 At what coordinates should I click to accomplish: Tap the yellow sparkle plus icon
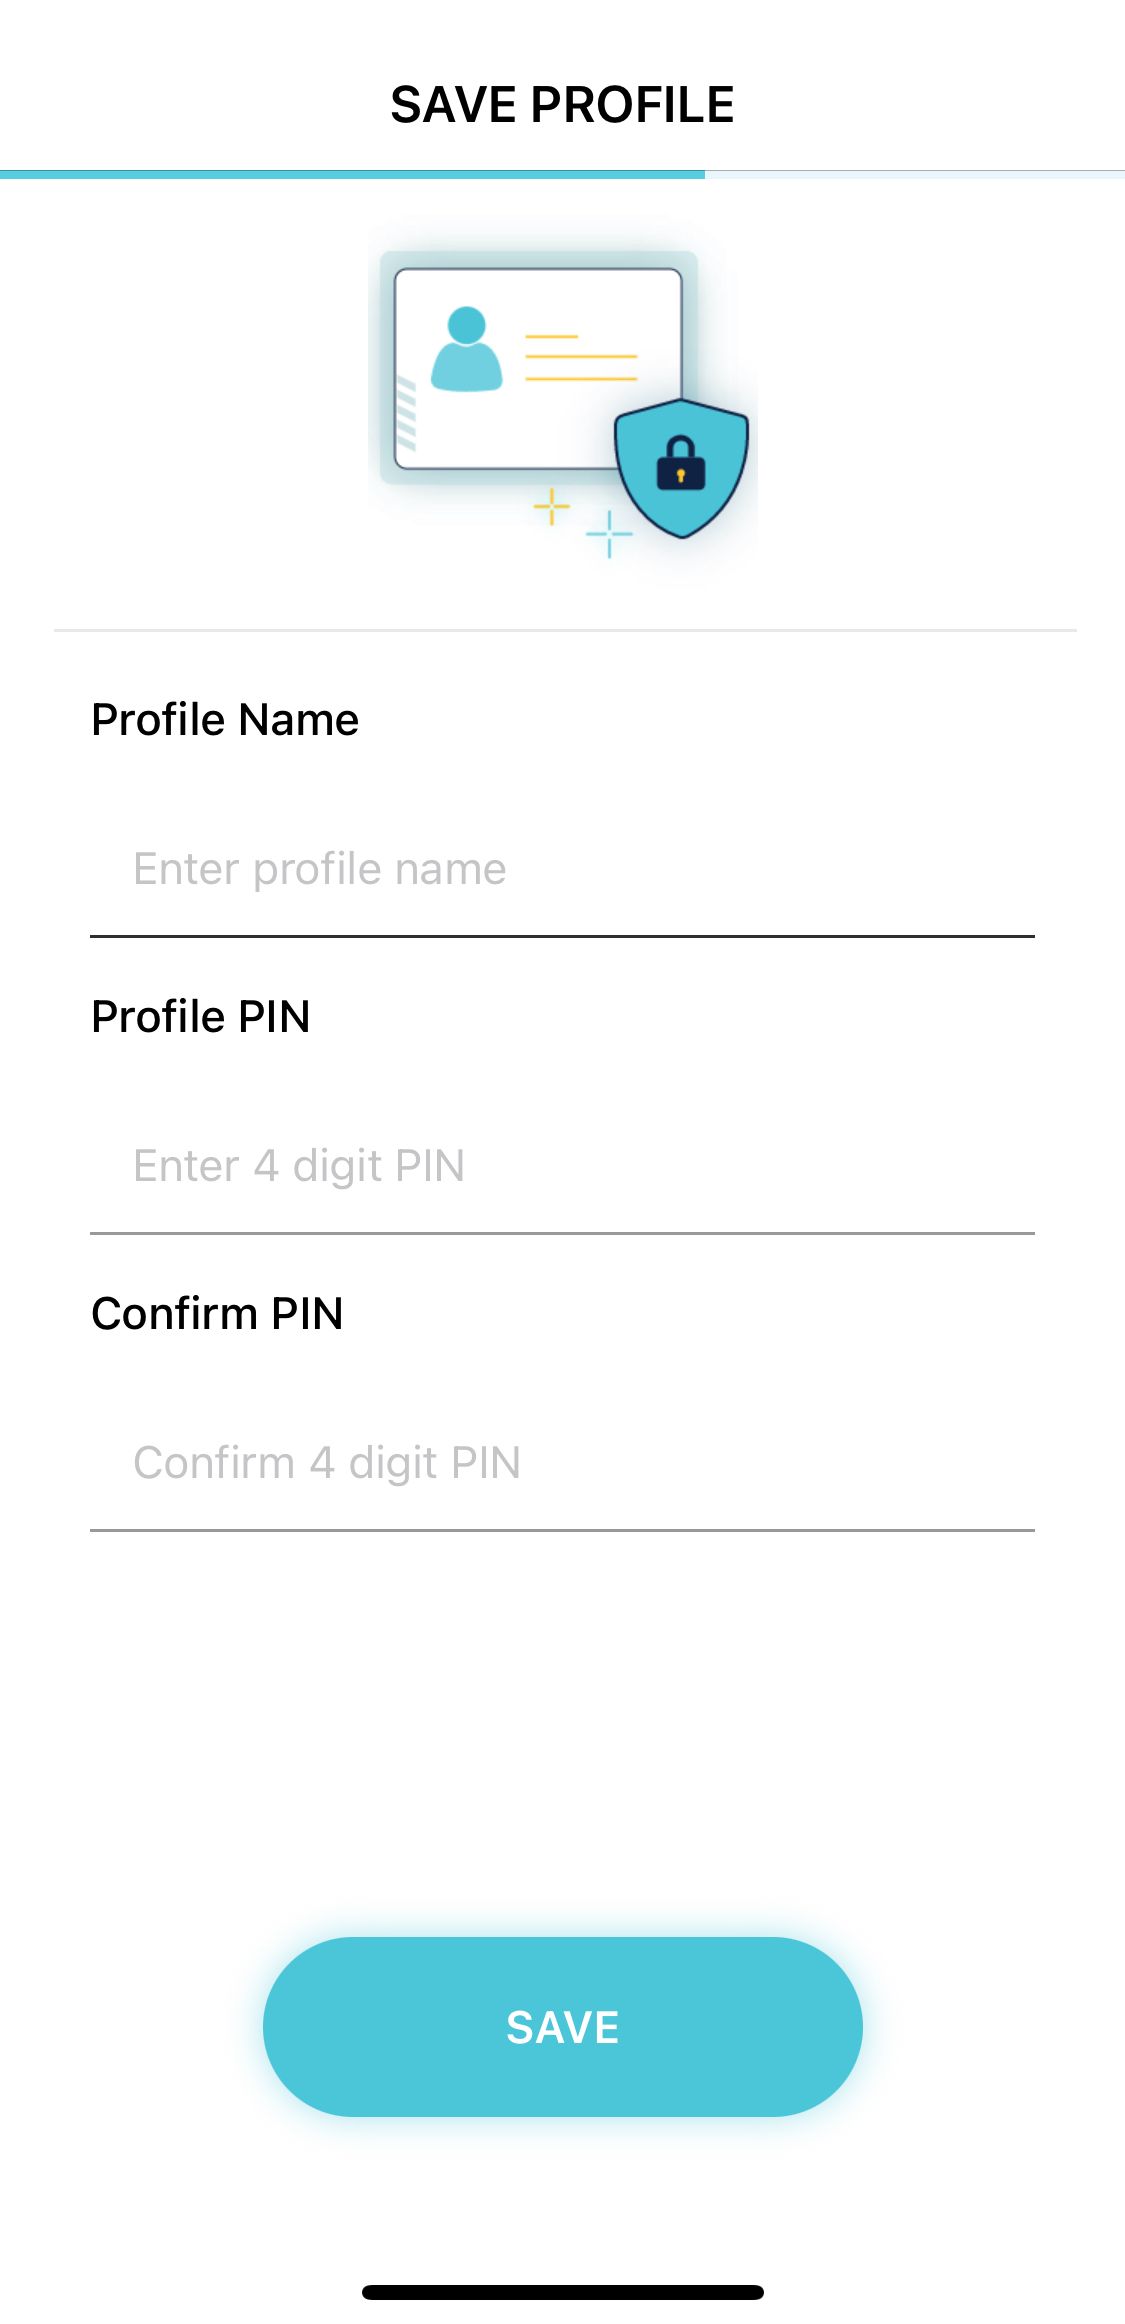(x=551, y=507)
